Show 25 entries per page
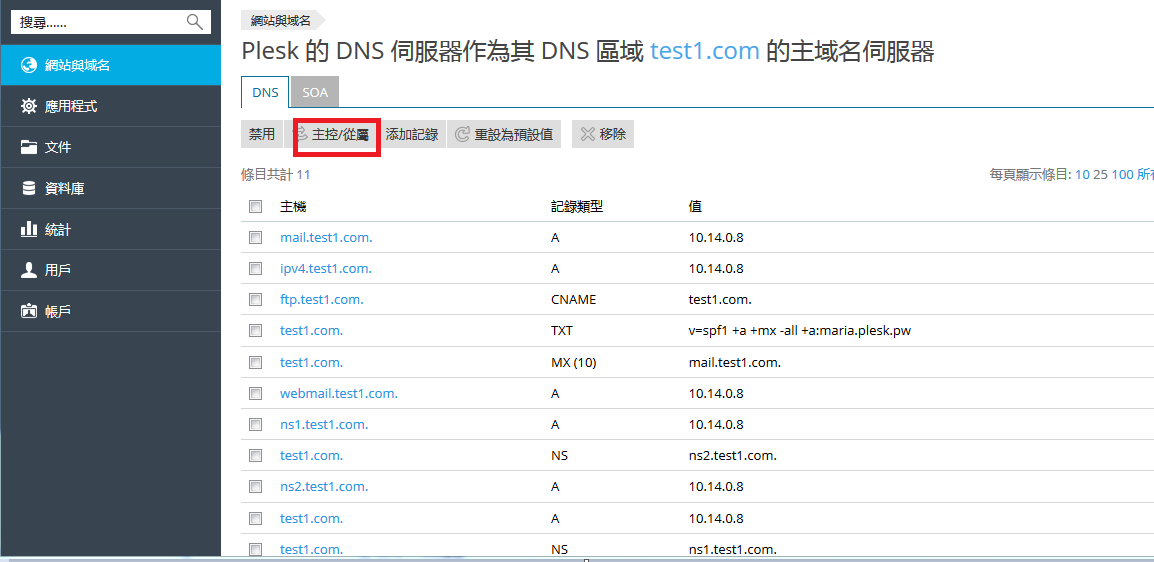This screenshot has width=1154, height=562. [1101, 175]
